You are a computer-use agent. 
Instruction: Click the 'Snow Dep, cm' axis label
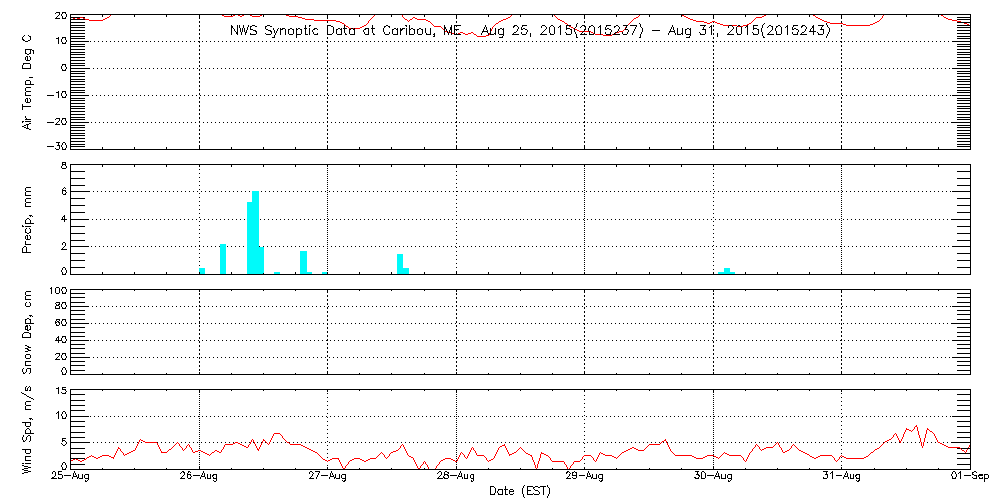28,332
